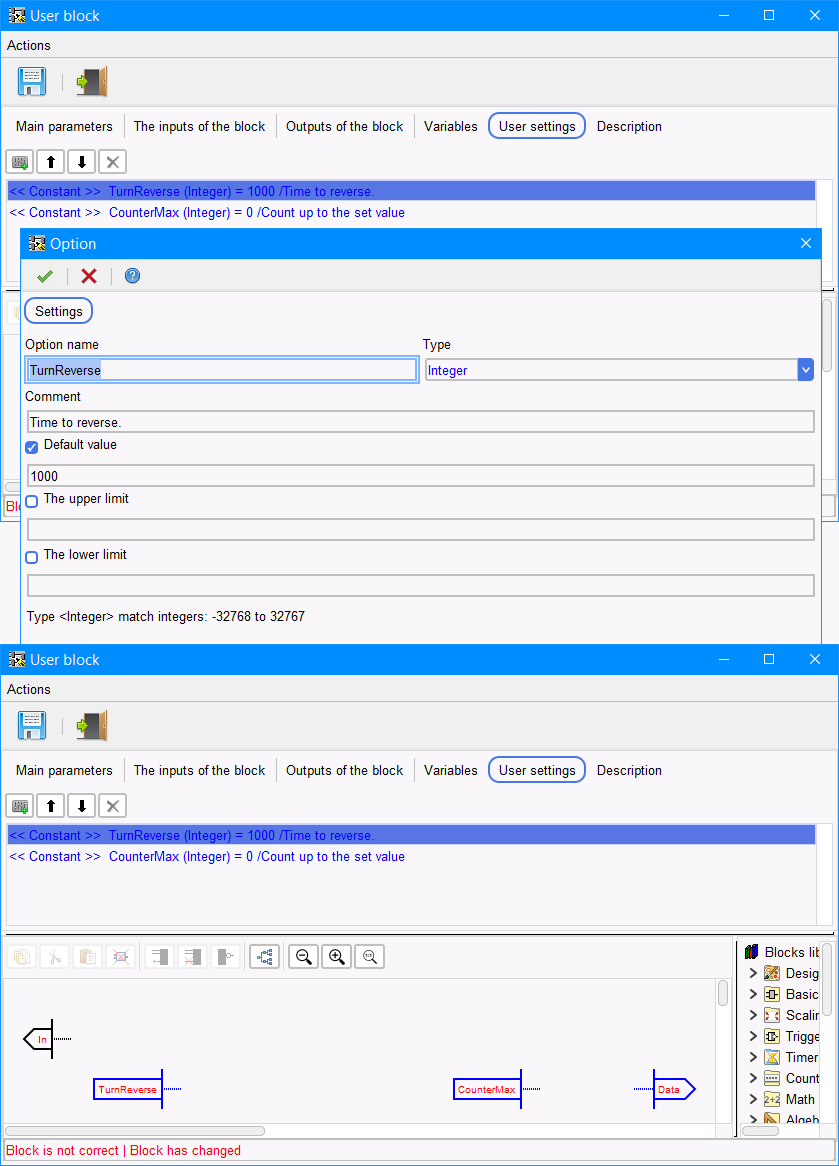This screenshot has height=1166, width=839.
Task: Open Description tab in bottom User block window
Action: (x=629, y=771)
